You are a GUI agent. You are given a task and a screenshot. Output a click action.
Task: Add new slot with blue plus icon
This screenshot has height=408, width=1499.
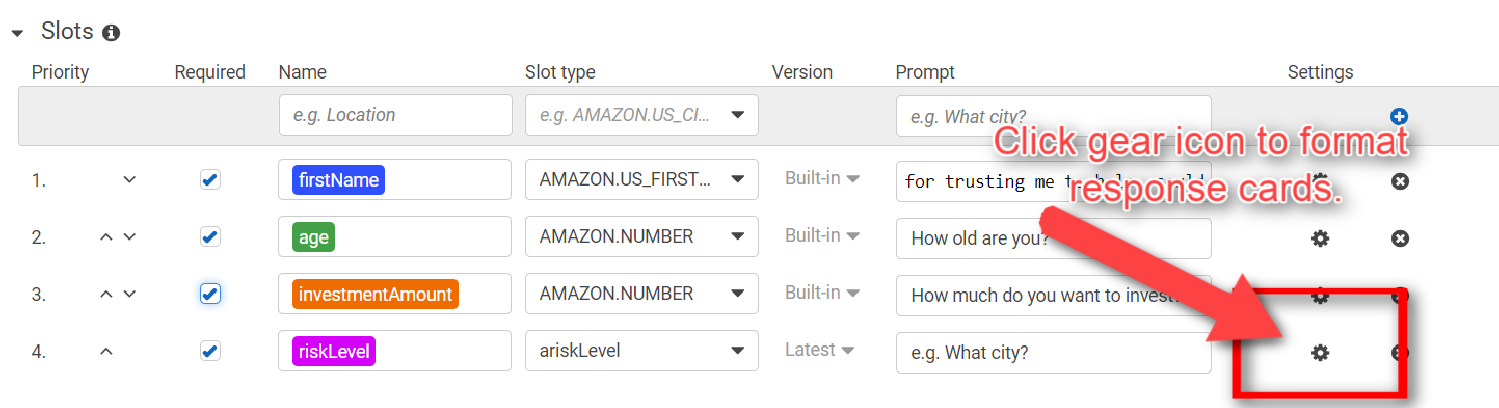point(1400,116)
